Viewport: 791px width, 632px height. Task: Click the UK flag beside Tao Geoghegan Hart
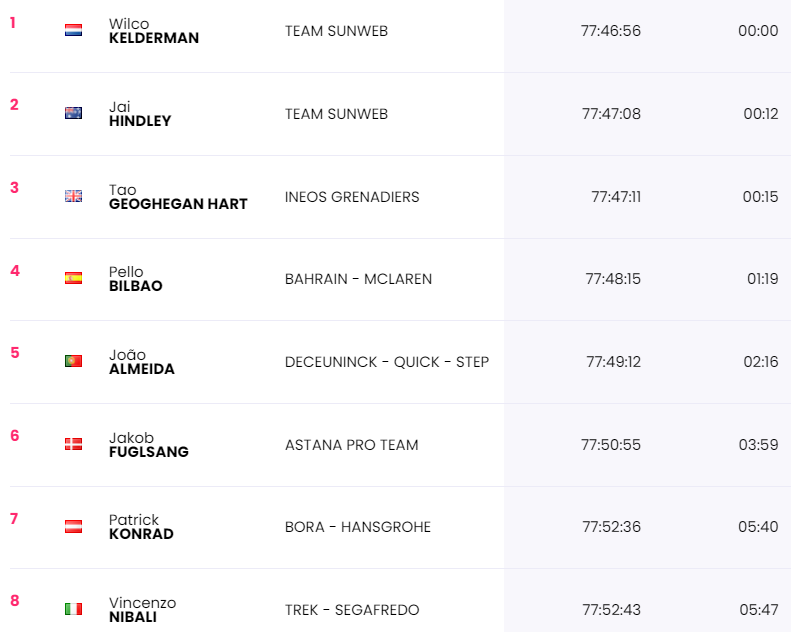coord(73,196)
